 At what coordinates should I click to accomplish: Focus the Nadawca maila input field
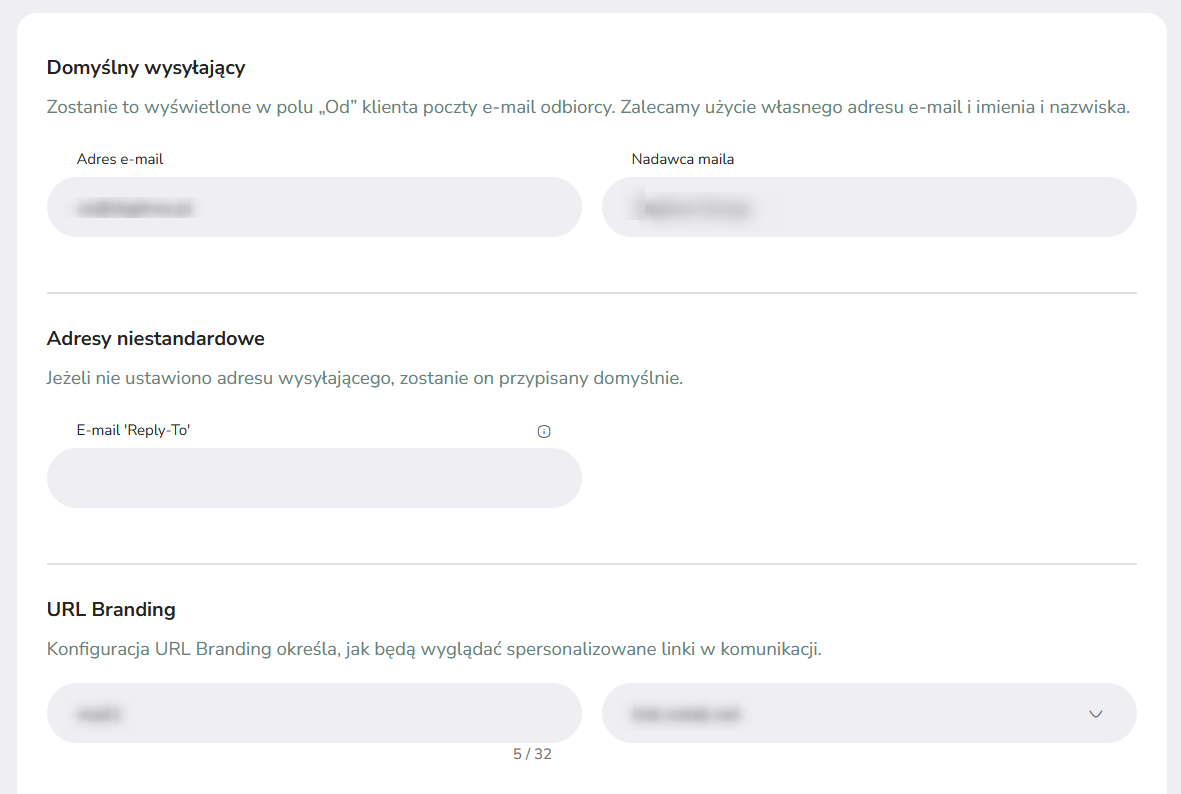(869, 207)
